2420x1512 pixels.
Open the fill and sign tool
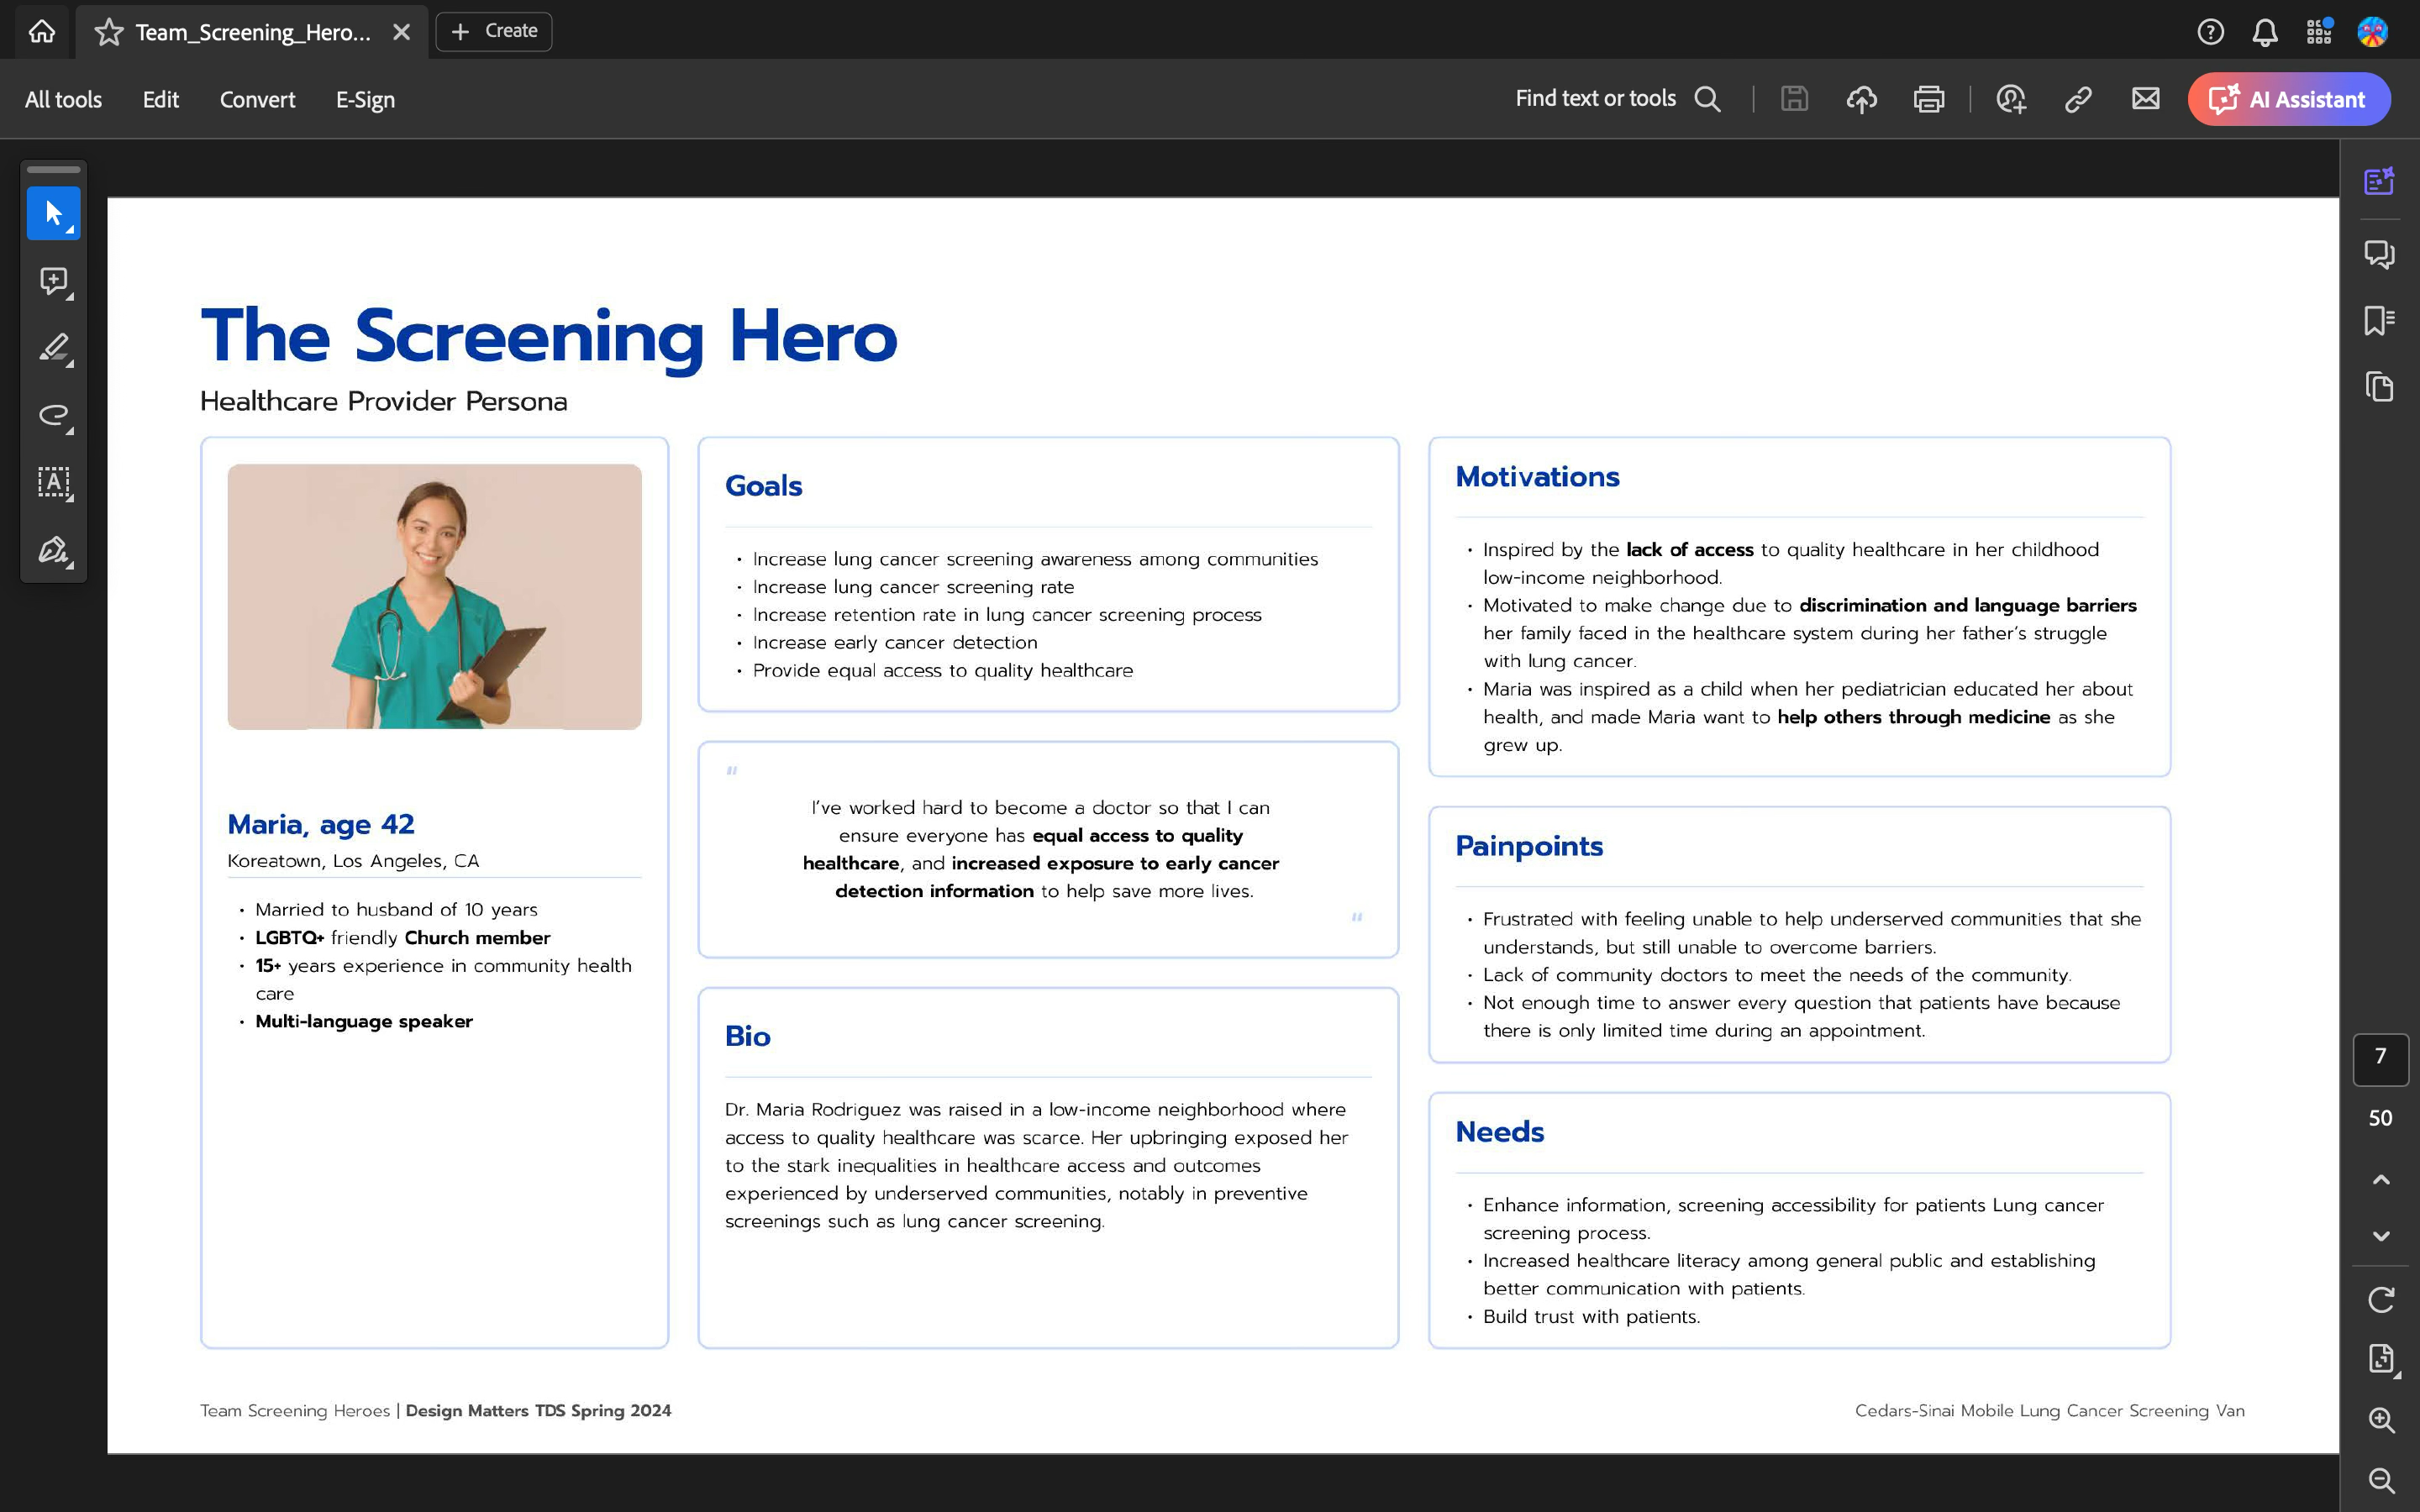(x=53, y=550)
